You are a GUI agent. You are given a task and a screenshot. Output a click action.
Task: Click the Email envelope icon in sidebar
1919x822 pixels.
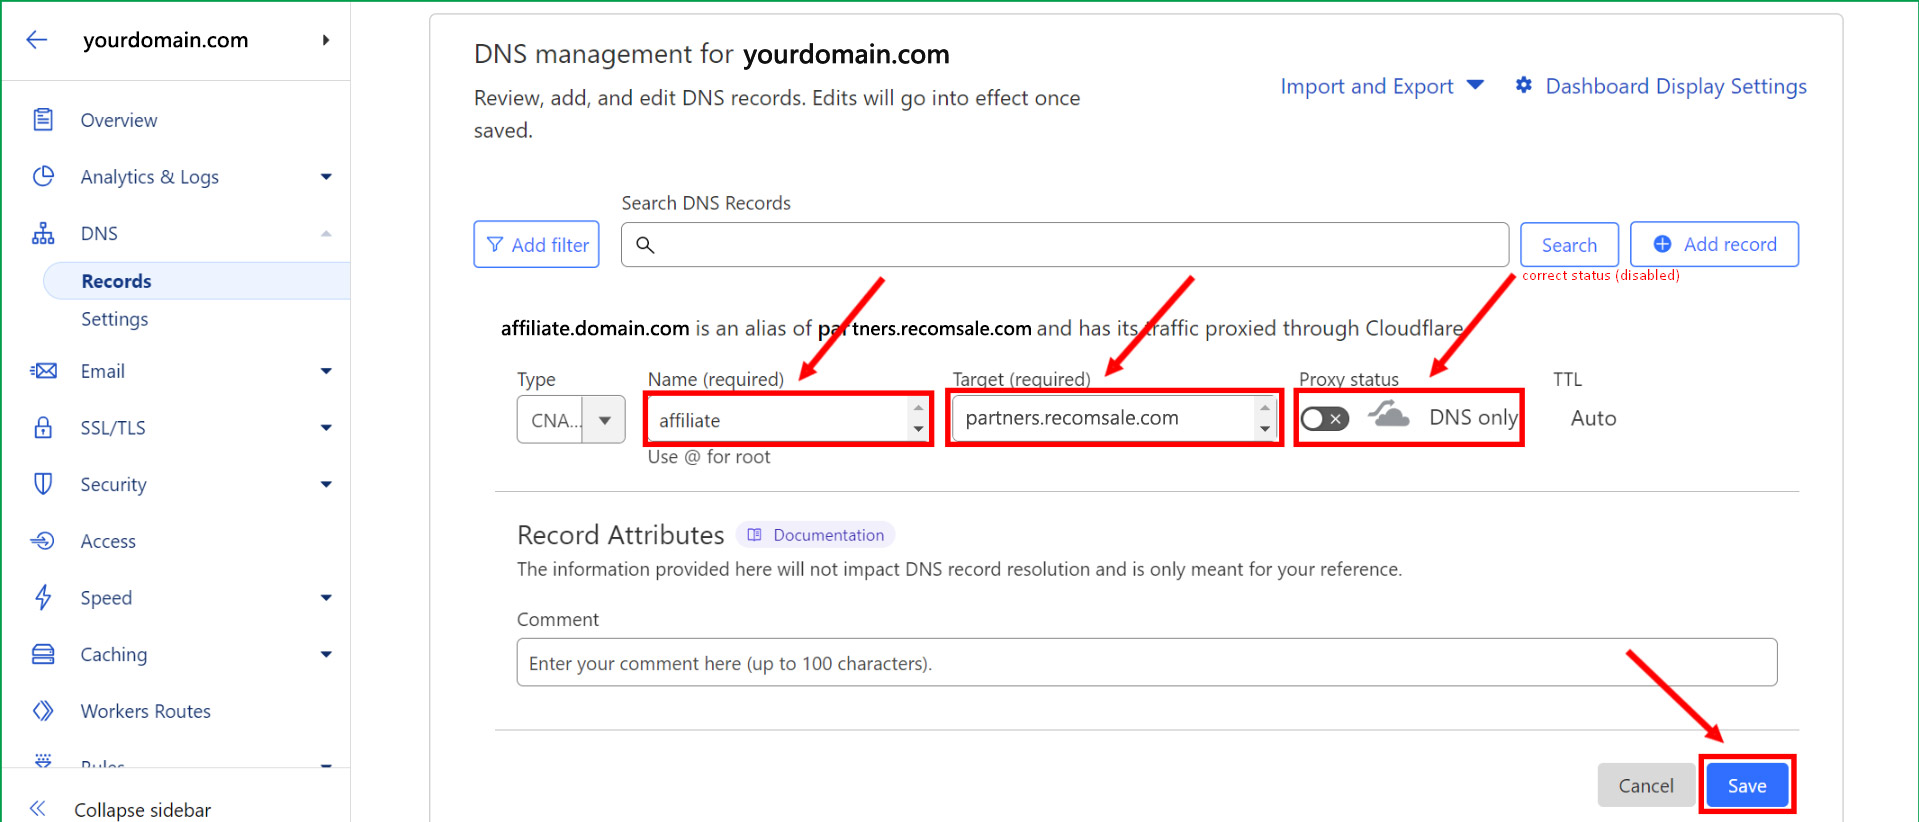tap(43, 371)
